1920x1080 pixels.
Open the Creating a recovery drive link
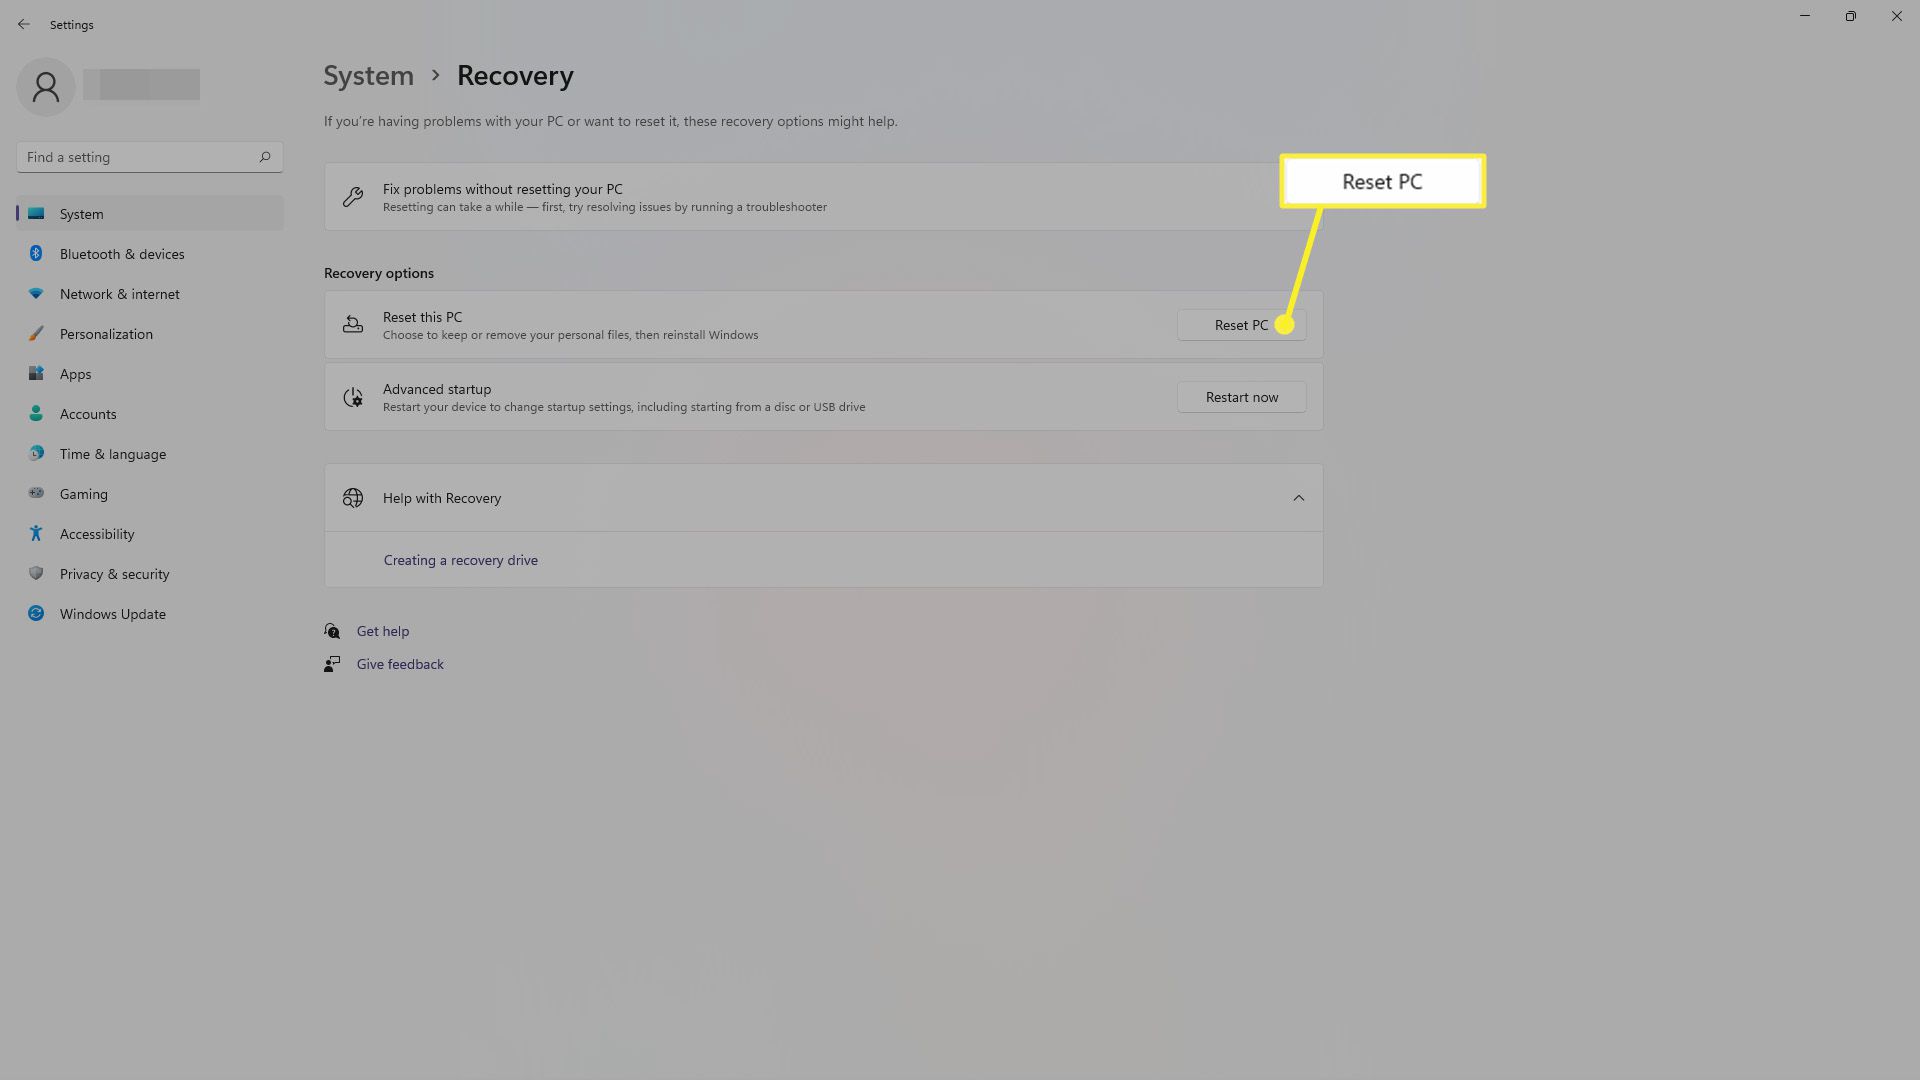(460, 559)
